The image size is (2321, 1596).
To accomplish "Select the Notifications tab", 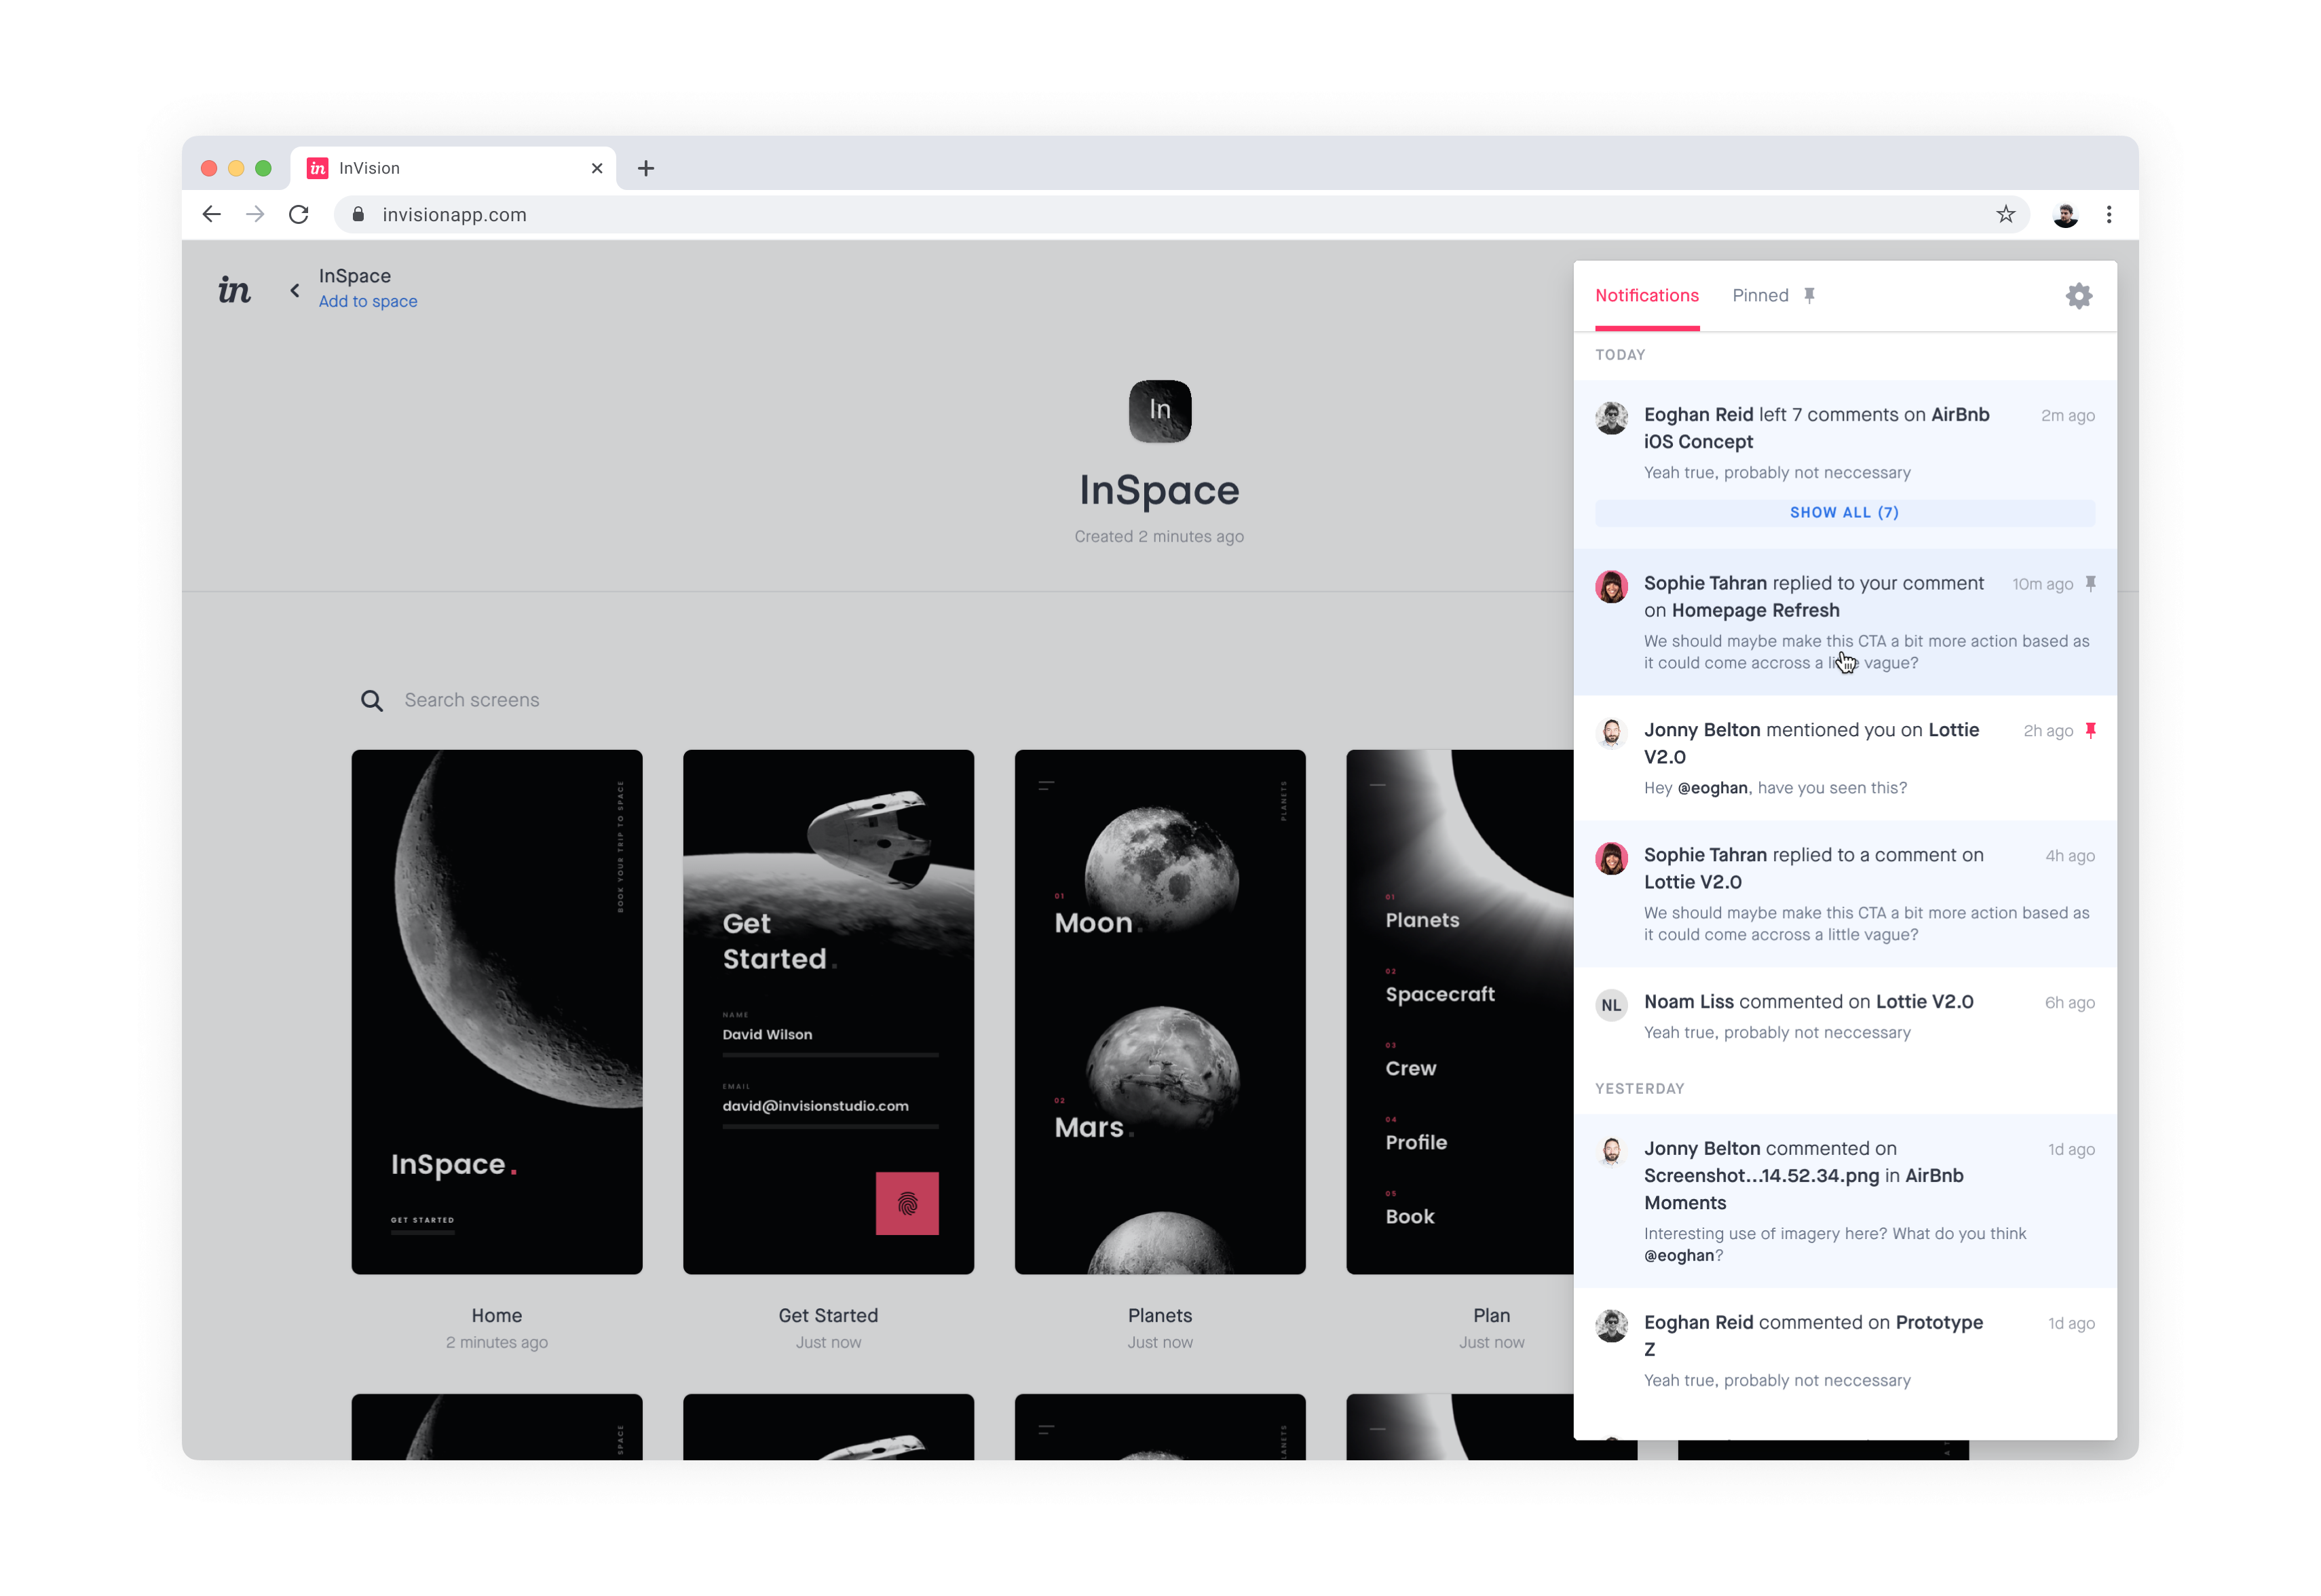I will click(1646, 295).
